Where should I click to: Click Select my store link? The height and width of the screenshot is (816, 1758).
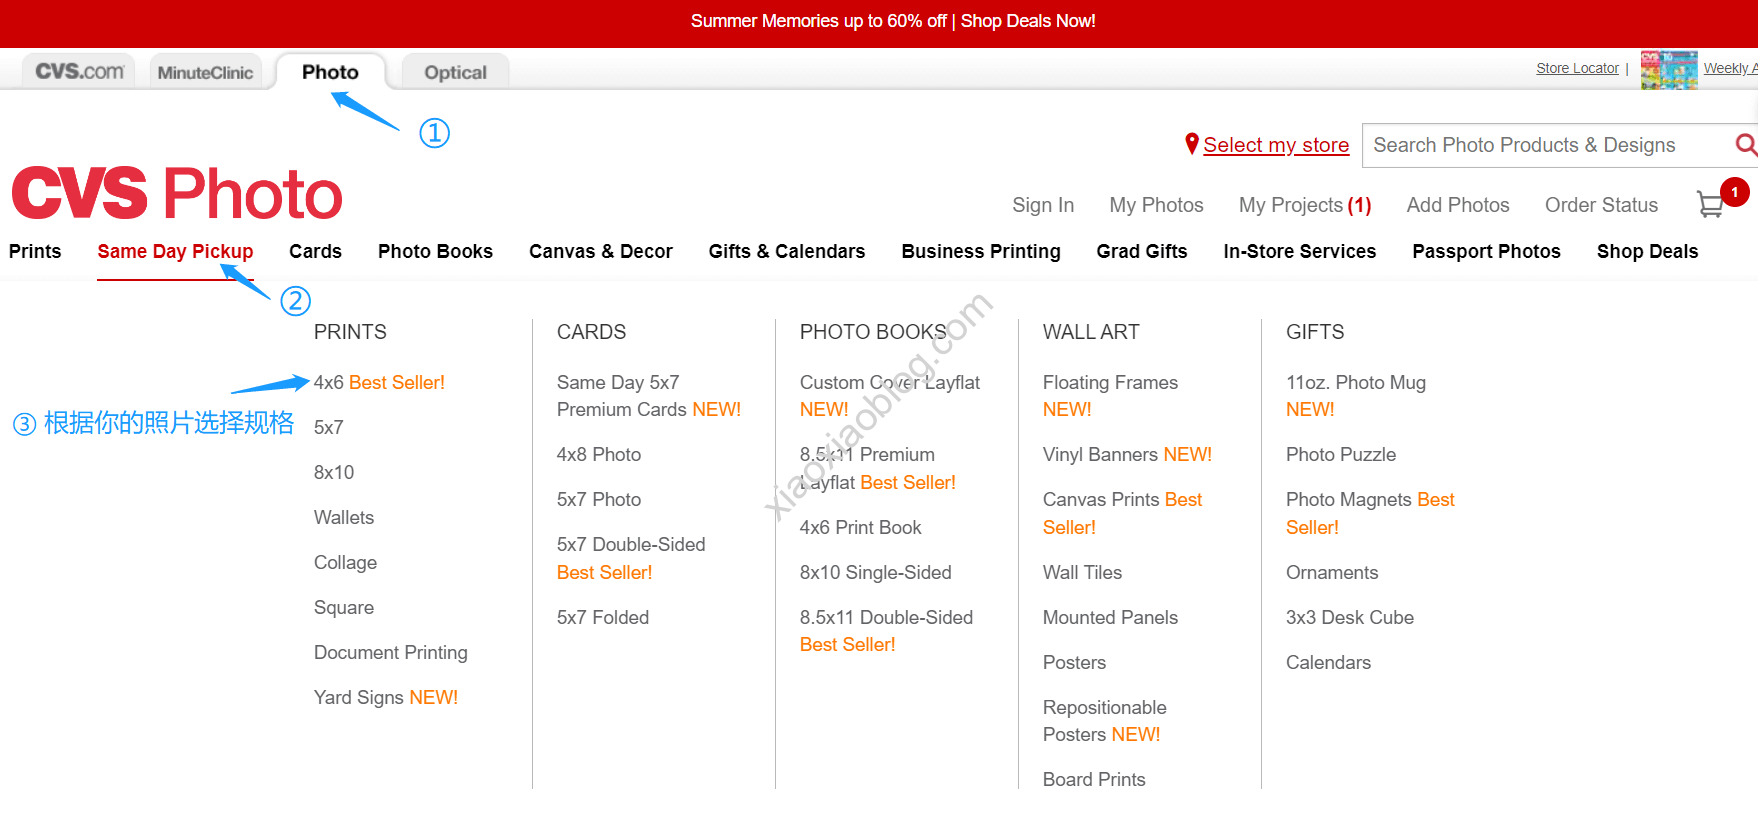tap(1276, 145)
